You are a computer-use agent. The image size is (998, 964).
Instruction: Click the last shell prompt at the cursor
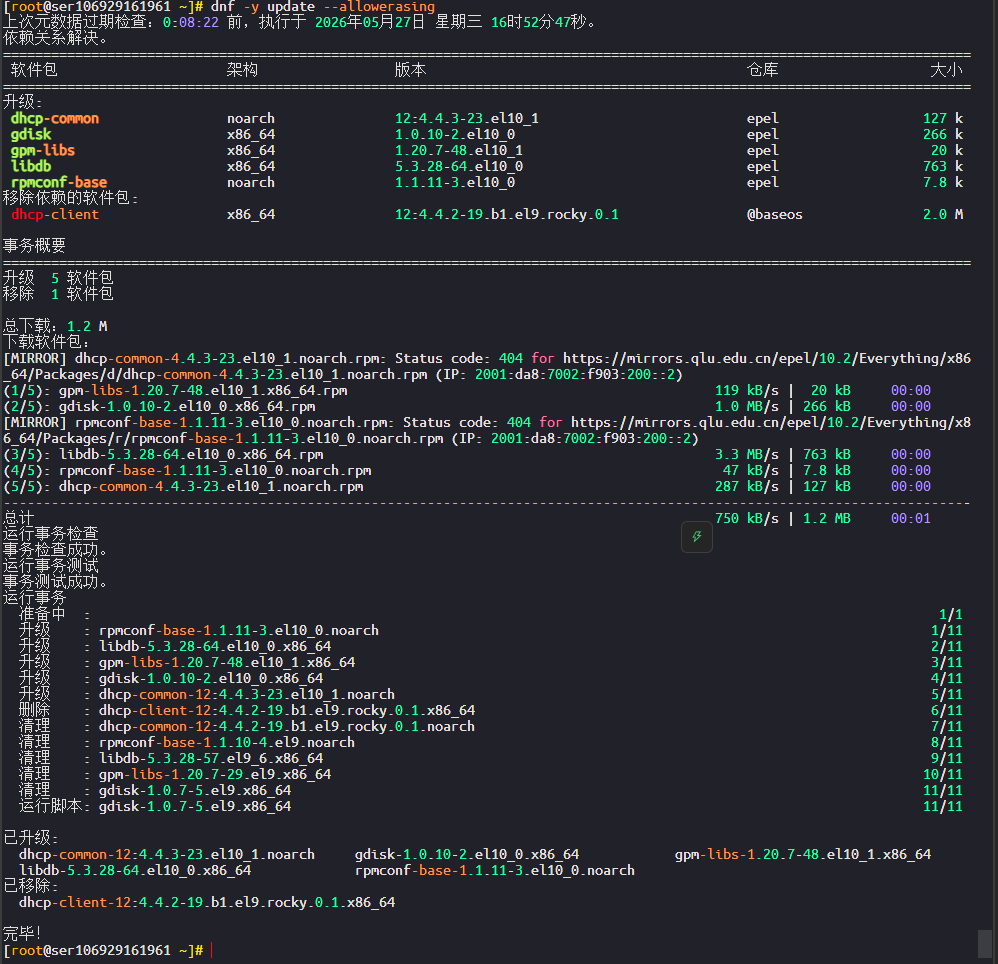(x=103, y=950)
